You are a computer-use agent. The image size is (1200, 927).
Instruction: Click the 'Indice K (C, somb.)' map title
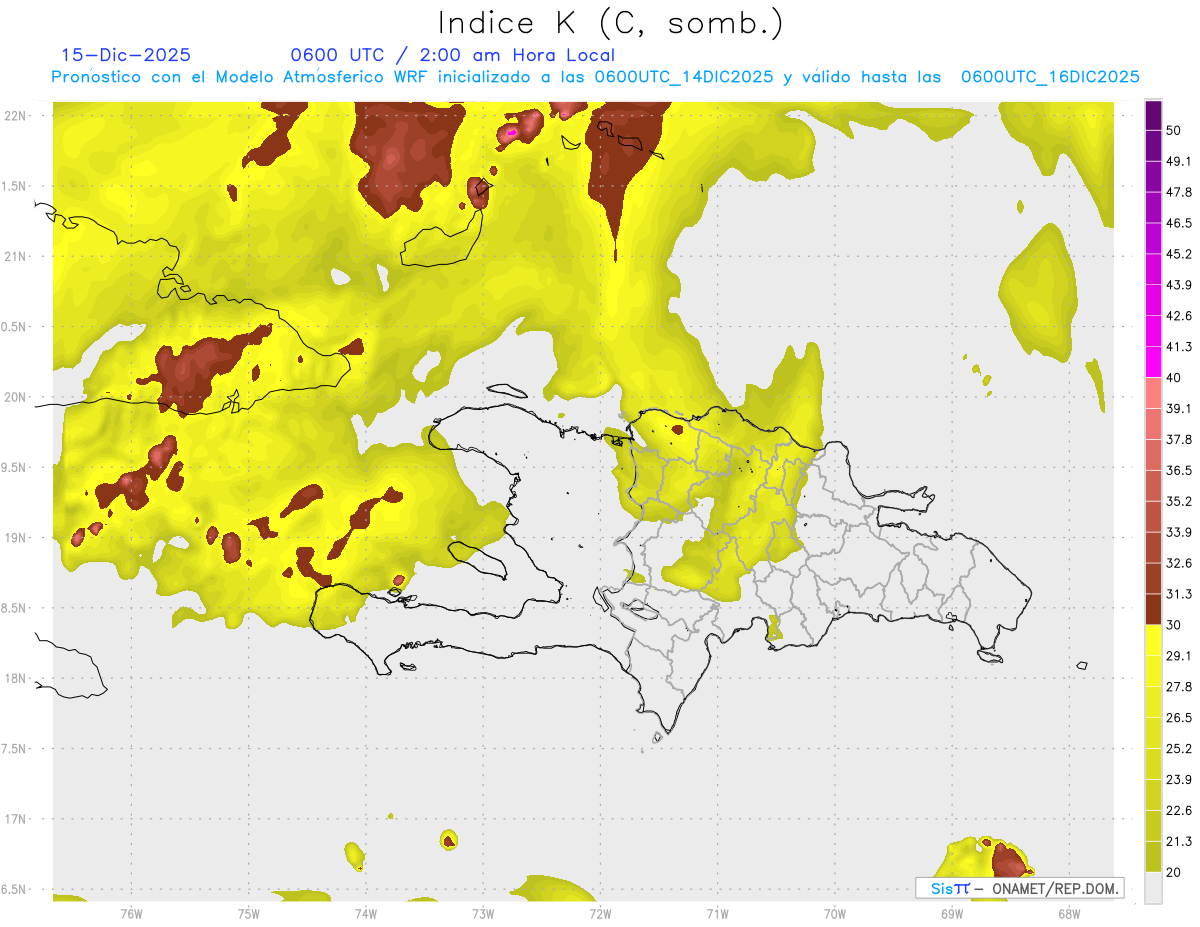point(611,23)
